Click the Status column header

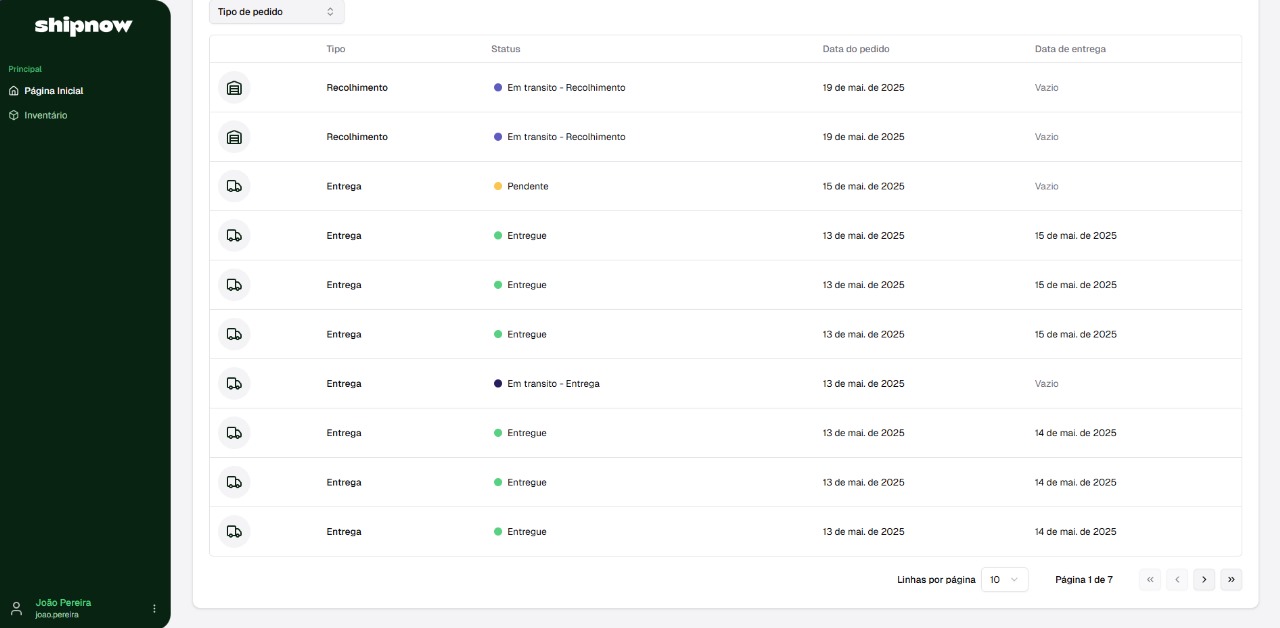[506, 49]
